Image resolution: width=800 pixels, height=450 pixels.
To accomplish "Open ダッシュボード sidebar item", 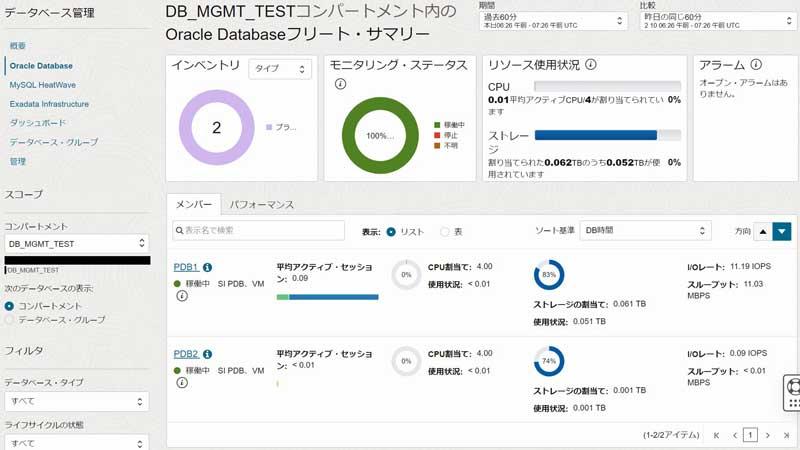I will pyautogui.click(x=38, y=123).
